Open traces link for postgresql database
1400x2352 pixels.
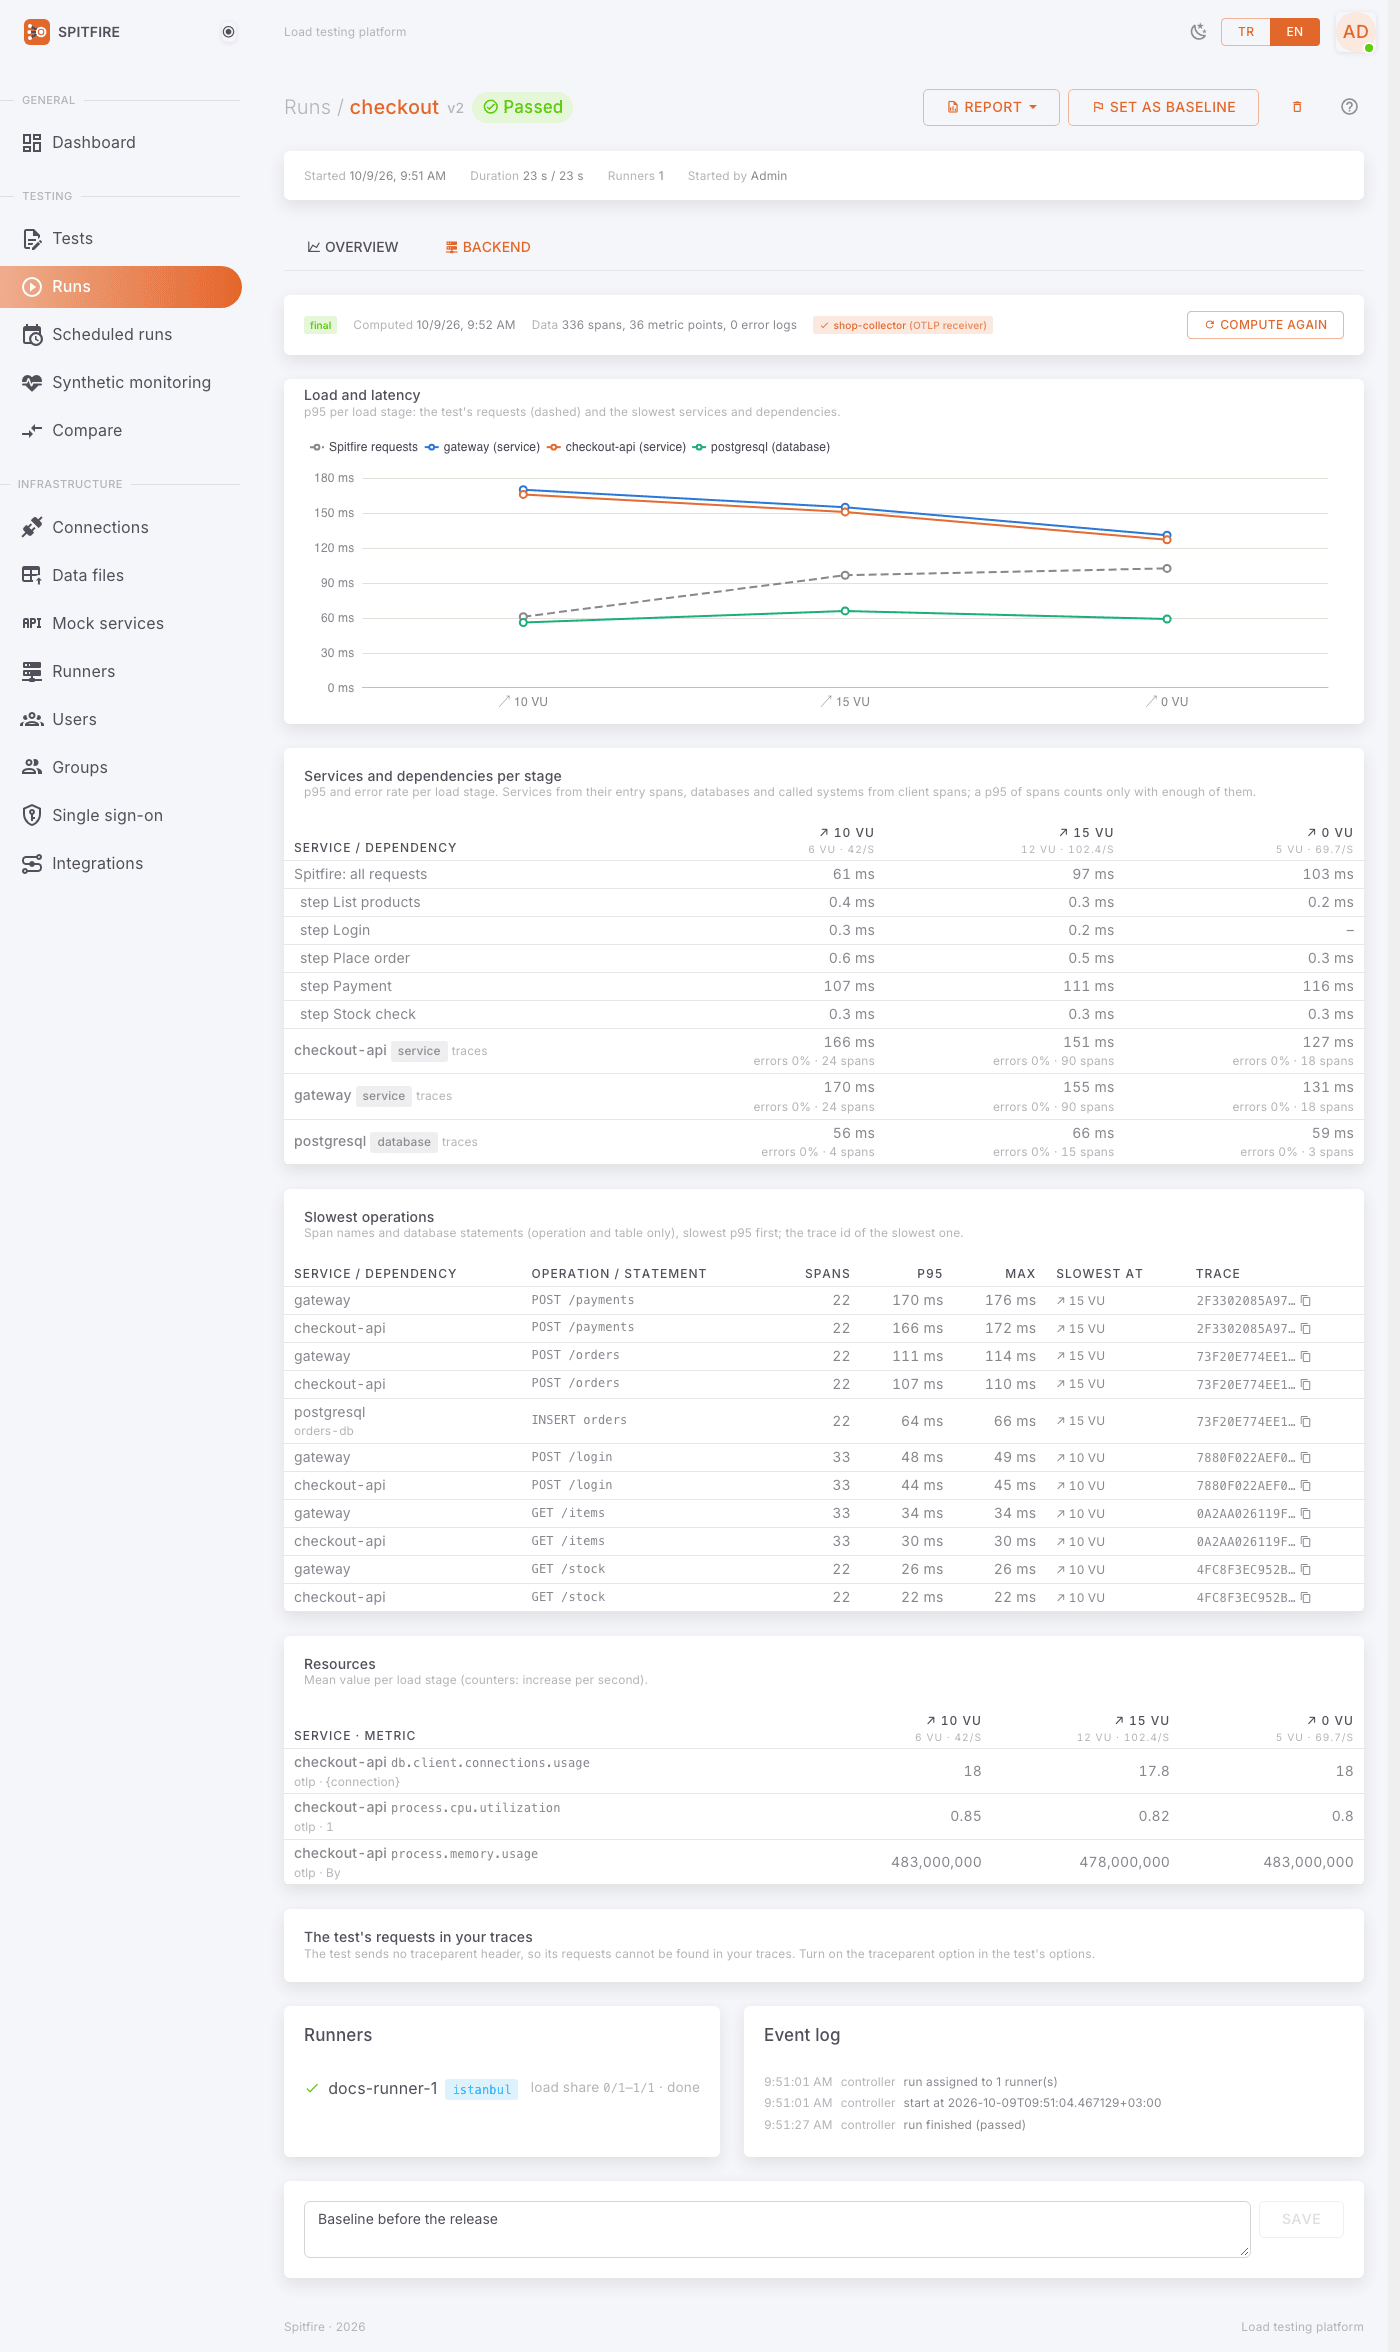(460, 1142)
